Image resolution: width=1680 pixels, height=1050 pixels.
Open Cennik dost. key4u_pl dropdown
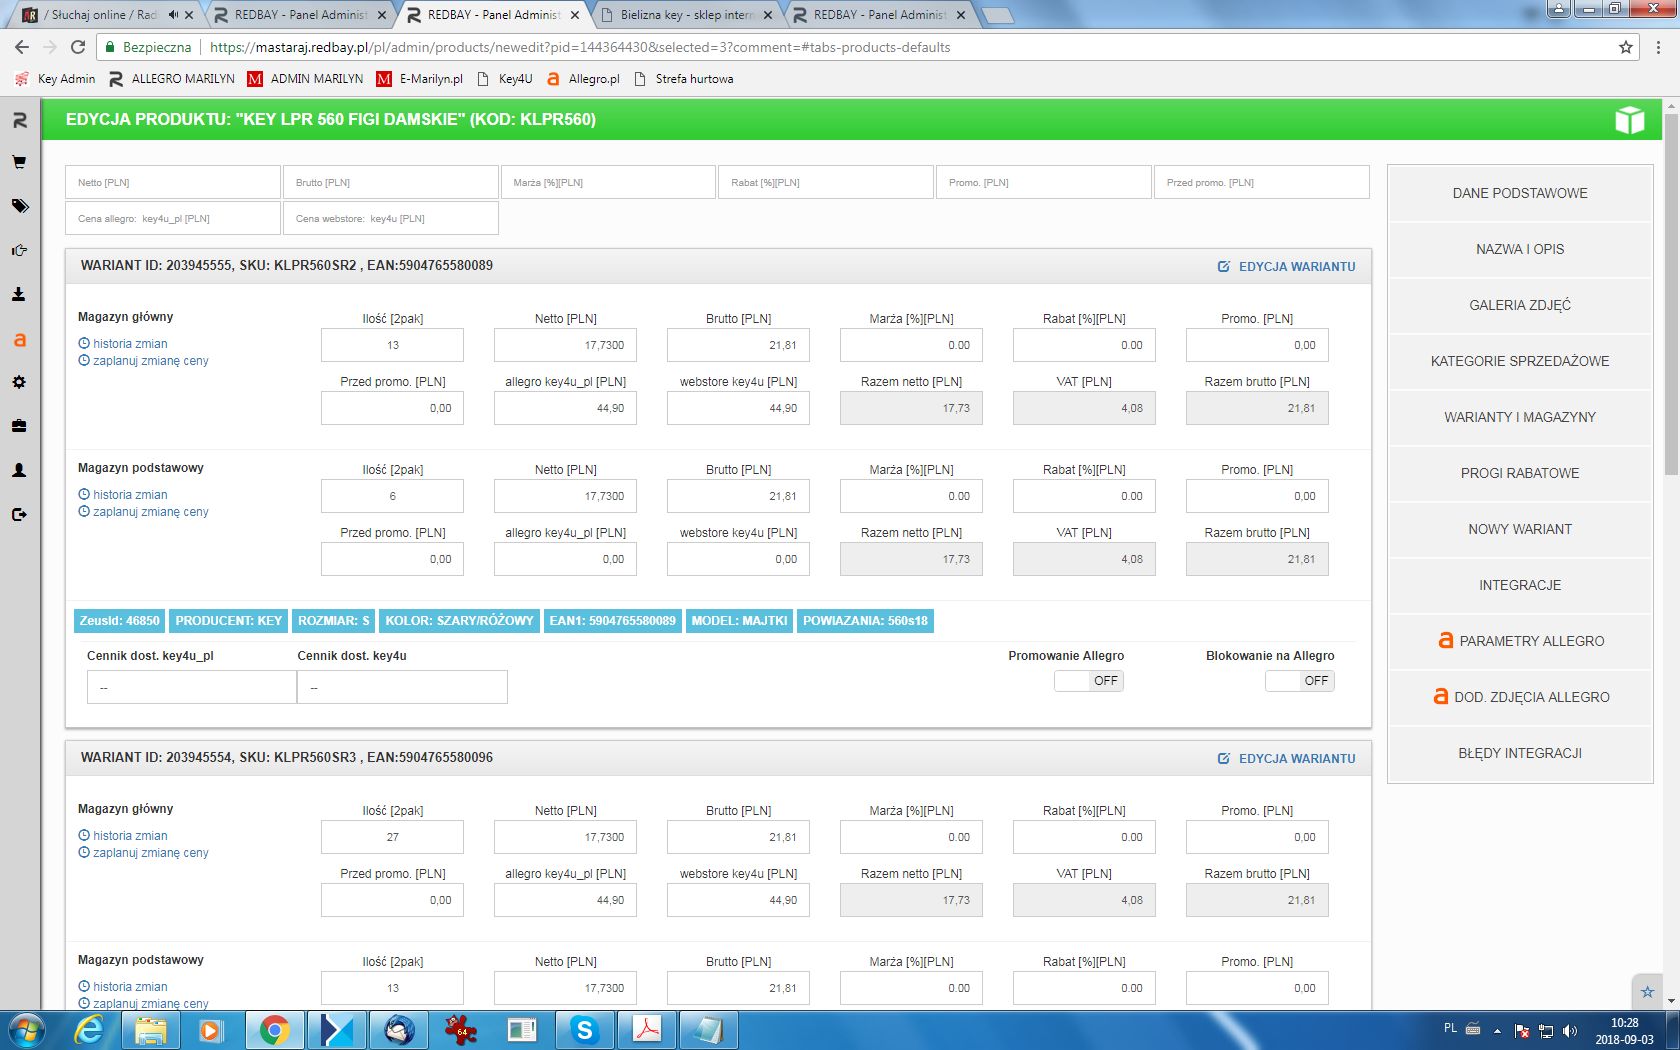point(191,687)
